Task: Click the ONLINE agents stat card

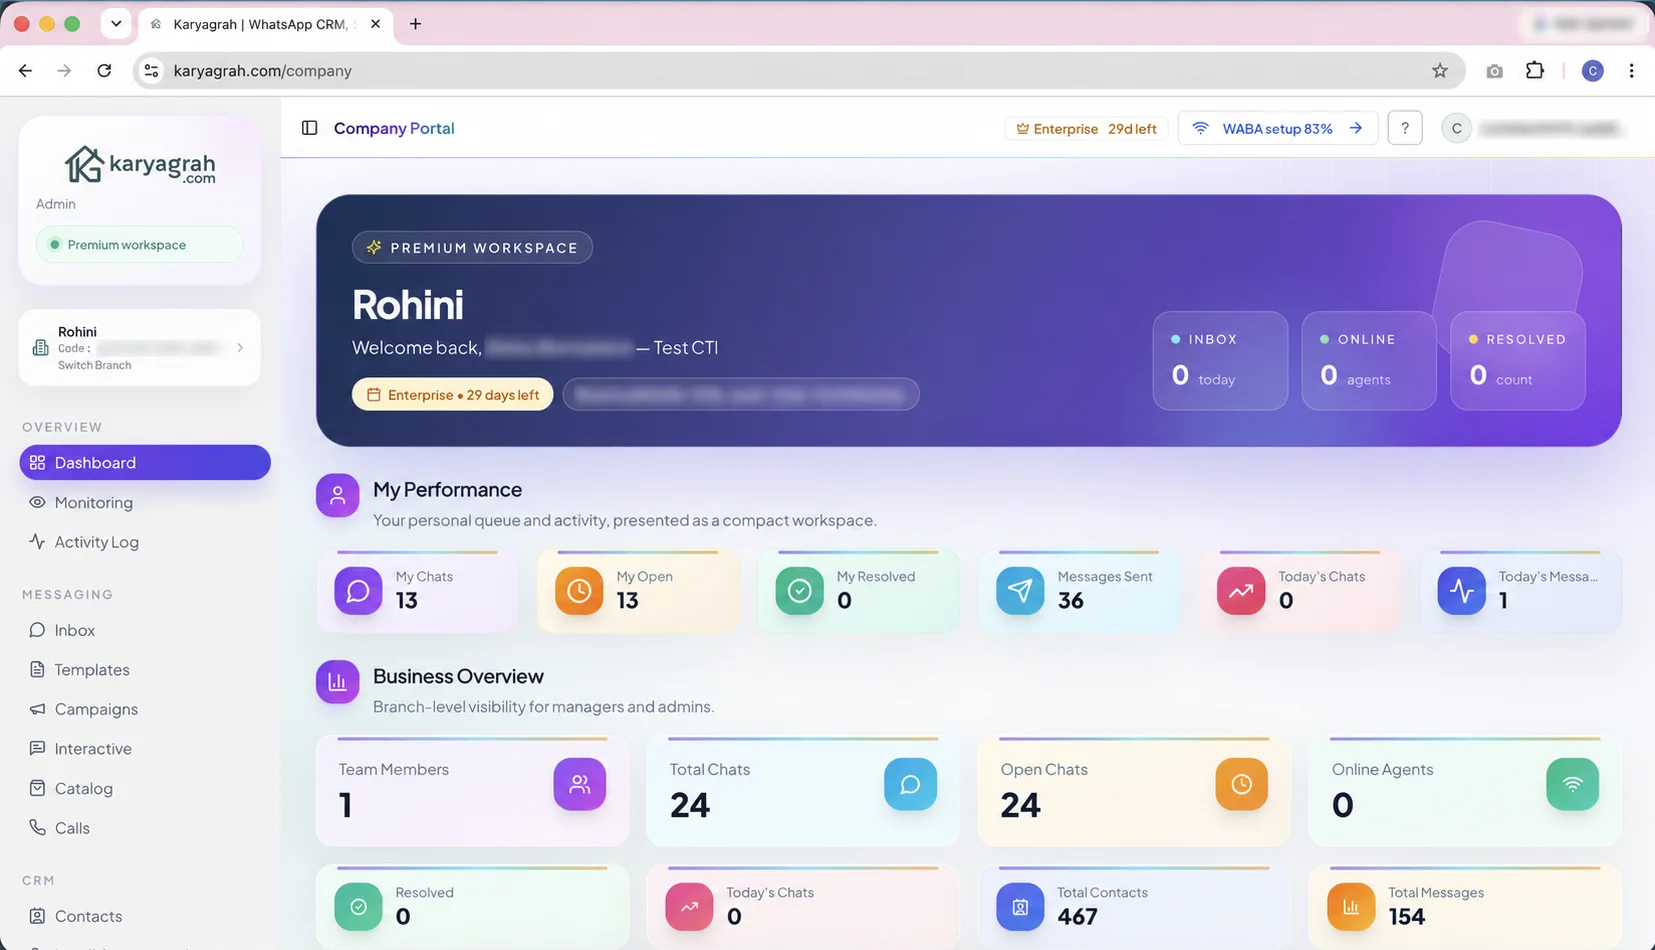Action: coord(1369,360)
